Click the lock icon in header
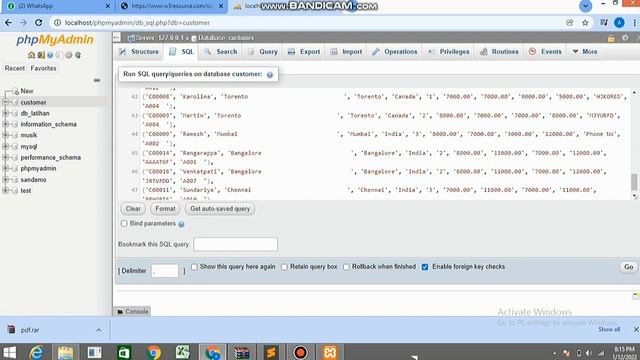 [x=611, y=38]
